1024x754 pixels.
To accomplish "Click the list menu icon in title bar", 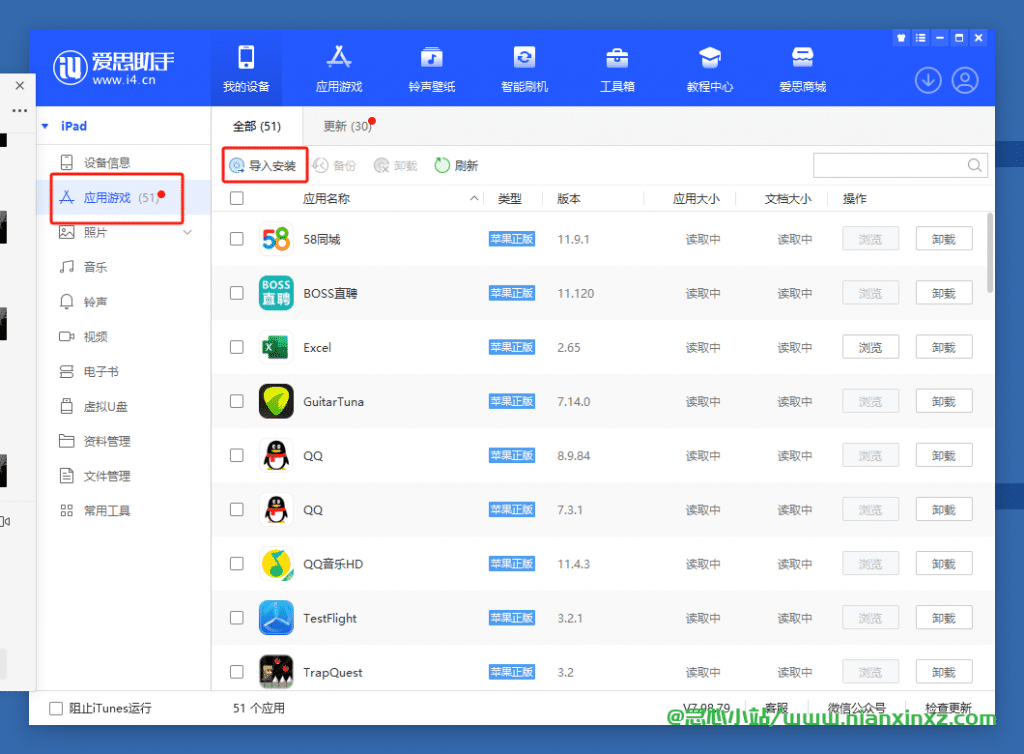I will point(920,38).
